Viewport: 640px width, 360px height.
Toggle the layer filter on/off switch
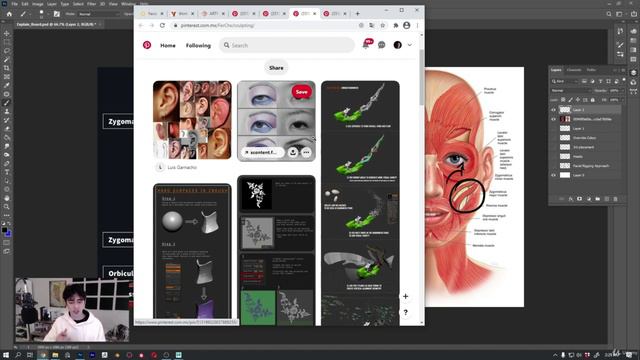624,81
